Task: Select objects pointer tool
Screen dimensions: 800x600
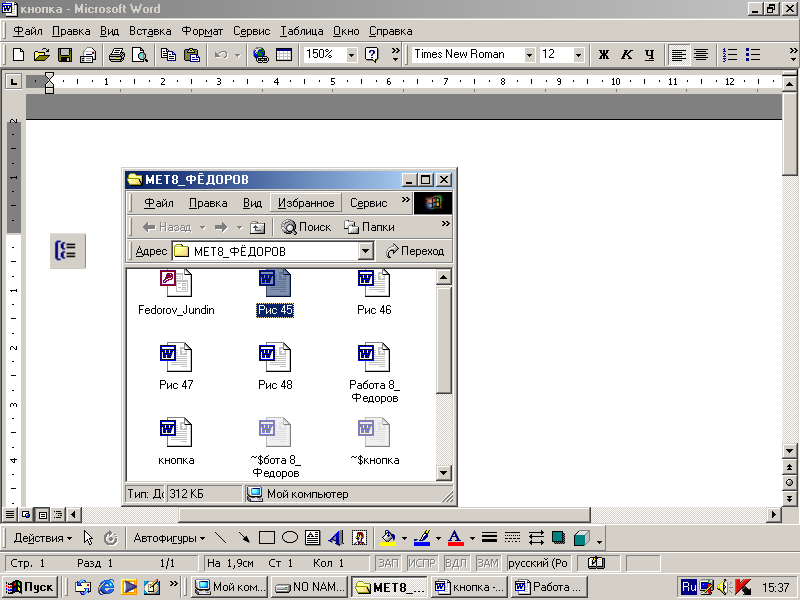Action: point(88,538)
